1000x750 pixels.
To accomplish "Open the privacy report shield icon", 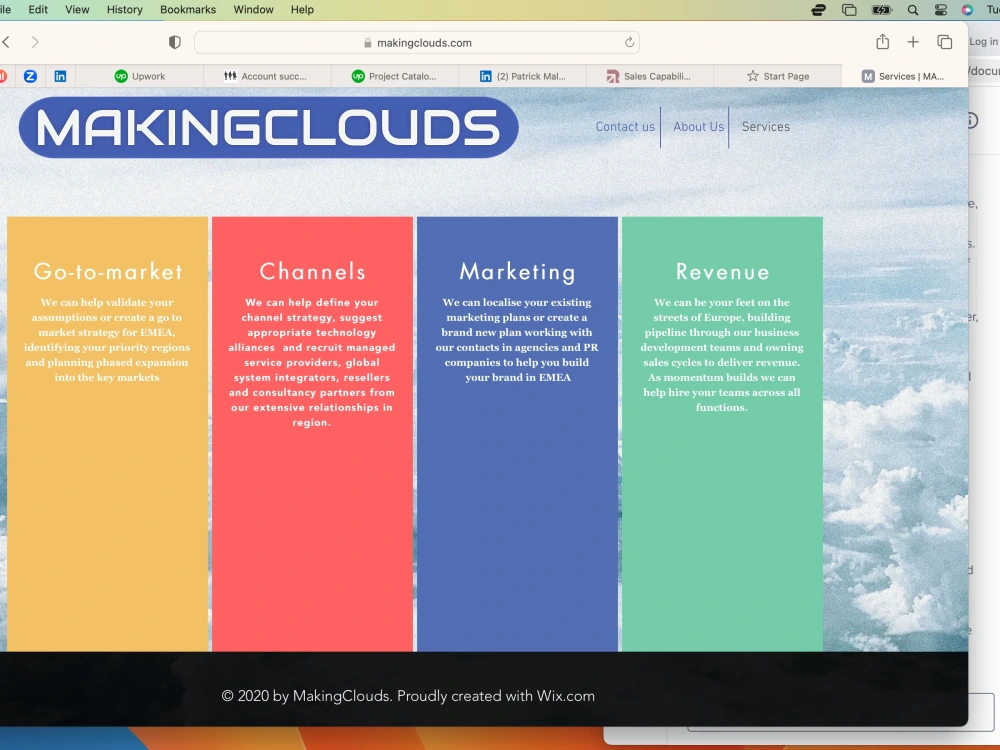I will [x=174, y=42].
